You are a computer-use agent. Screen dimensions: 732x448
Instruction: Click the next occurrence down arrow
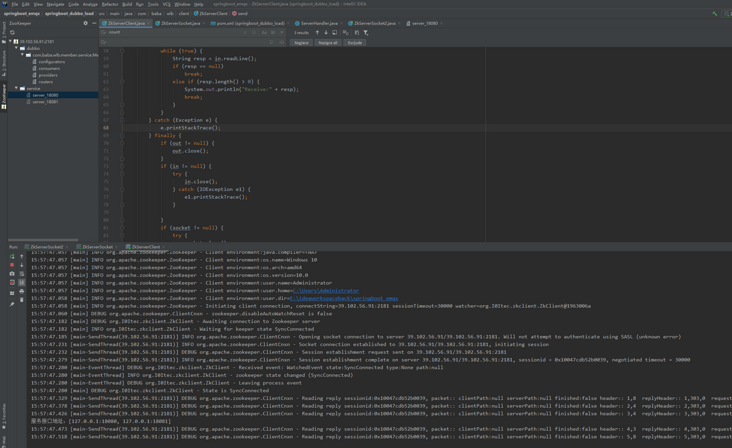[326, 33]
